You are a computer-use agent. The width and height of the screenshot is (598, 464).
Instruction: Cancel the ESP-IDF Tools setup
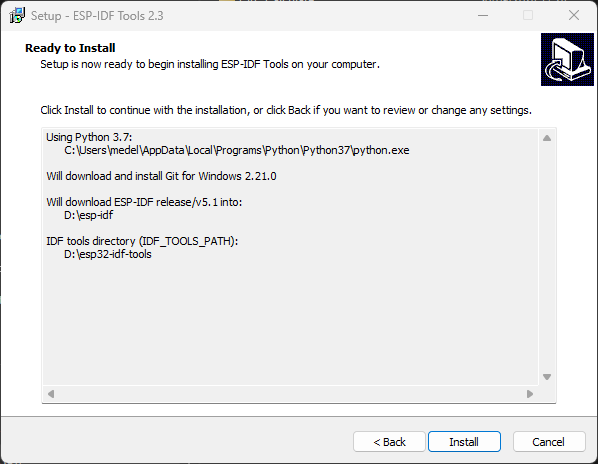click(x=549, y=442)
